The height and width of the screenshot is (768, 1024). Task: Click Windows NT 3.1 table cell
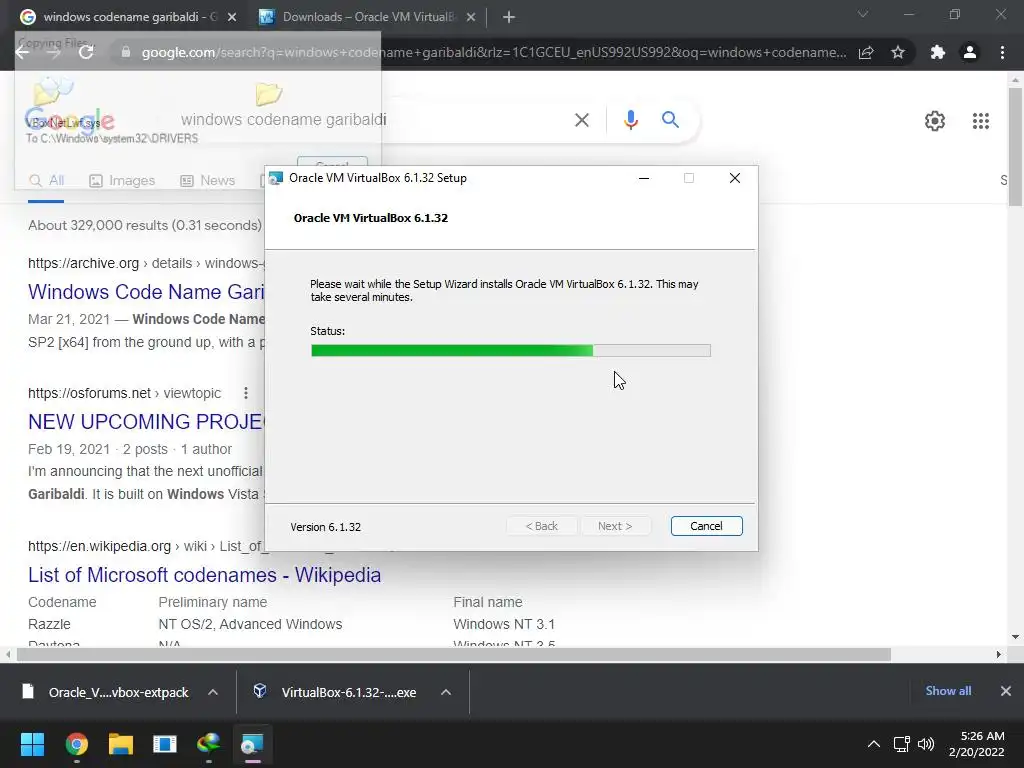tap(504, 624)
